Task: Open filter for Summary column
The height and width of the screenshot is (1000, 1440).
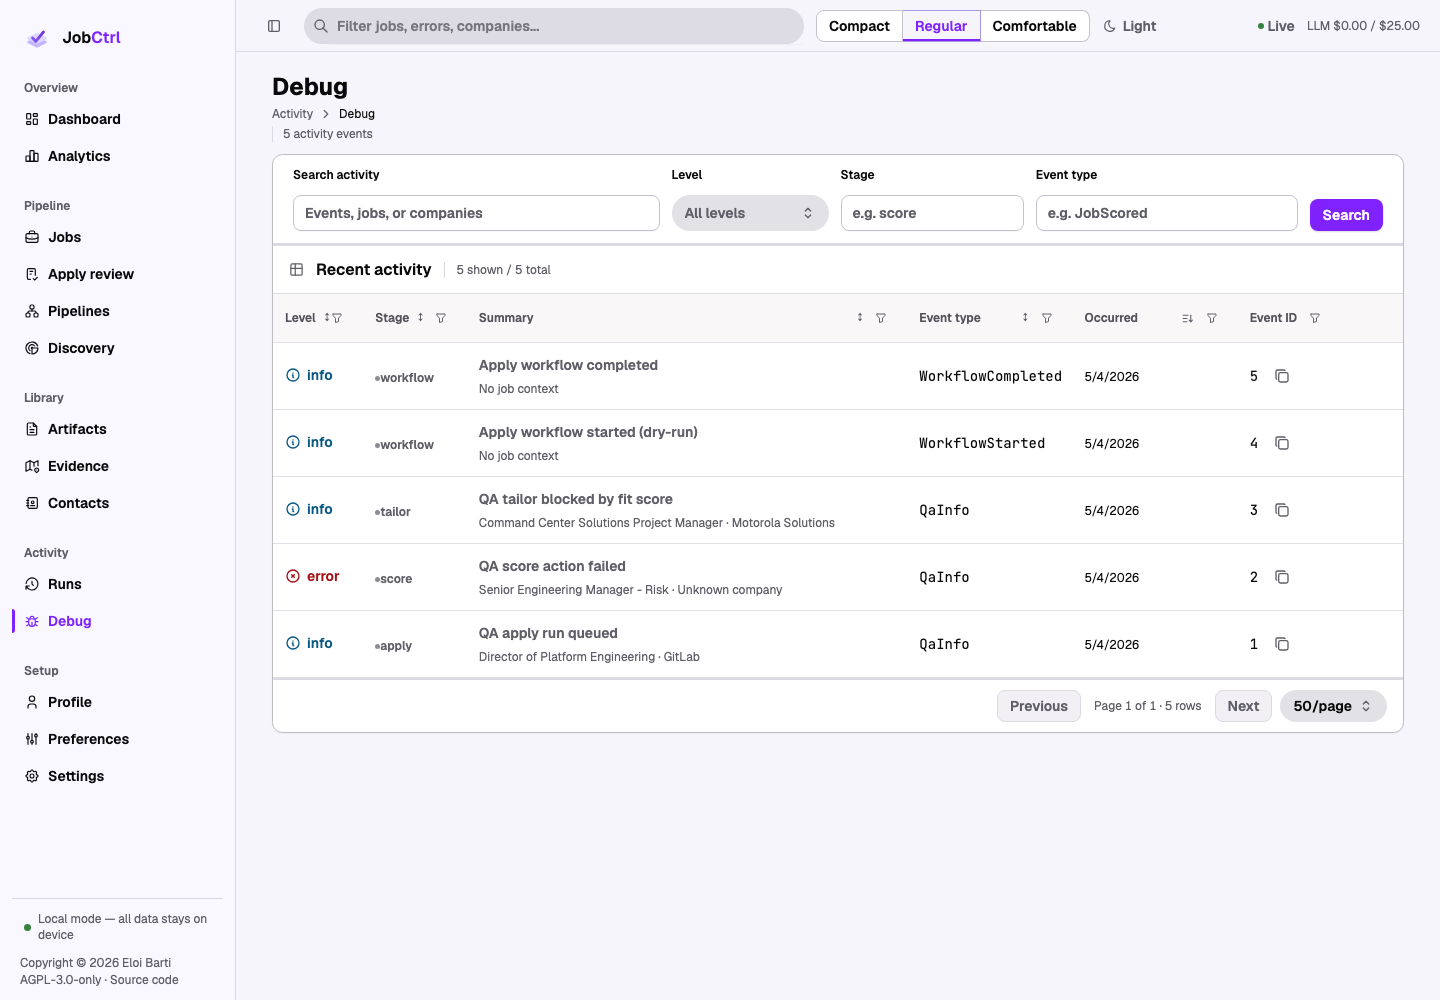Action: click(881, 318)
